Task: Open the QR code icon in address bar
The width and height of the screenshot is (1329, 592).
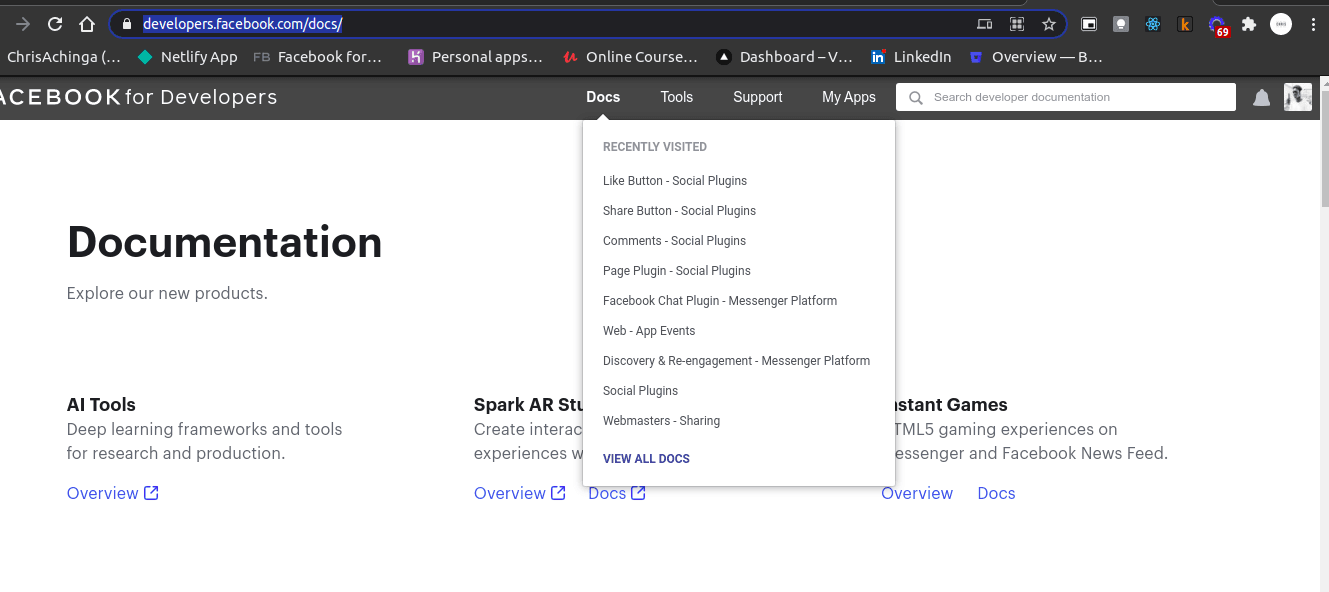Action: tap(1017, 24)
